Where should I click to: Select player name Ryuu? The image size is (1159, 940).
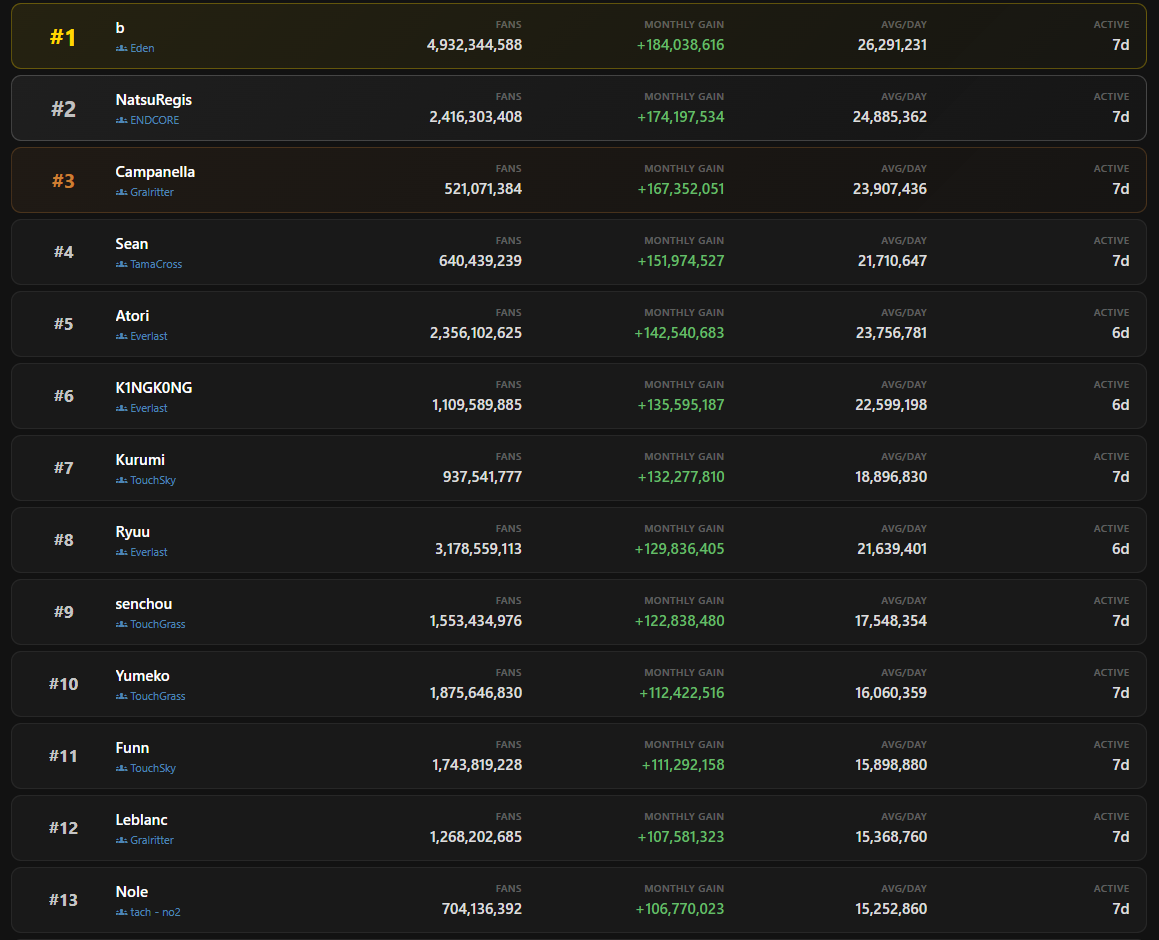pos(132,532)
